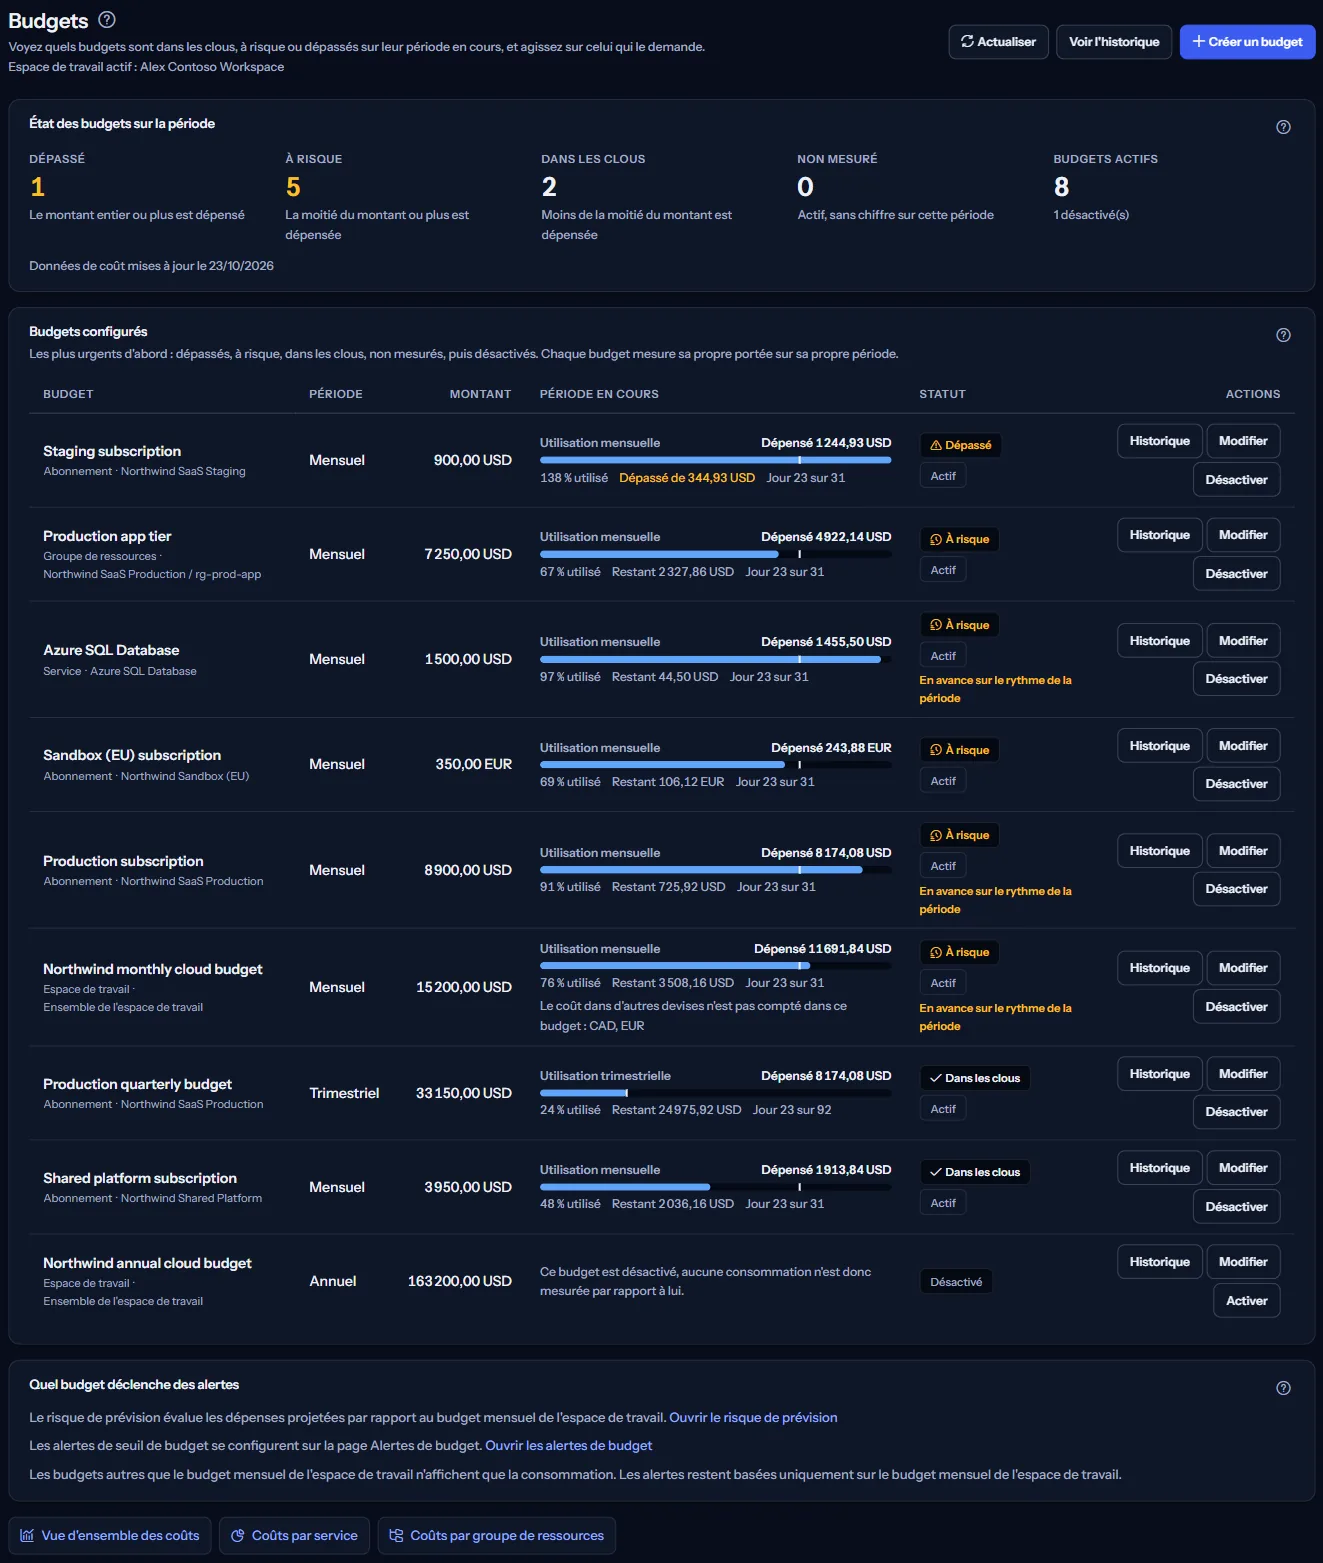Activate the Northwind annual cloud budget
The height and width of the screenshot is (1563, 1323).
tap(1247, 1301)
